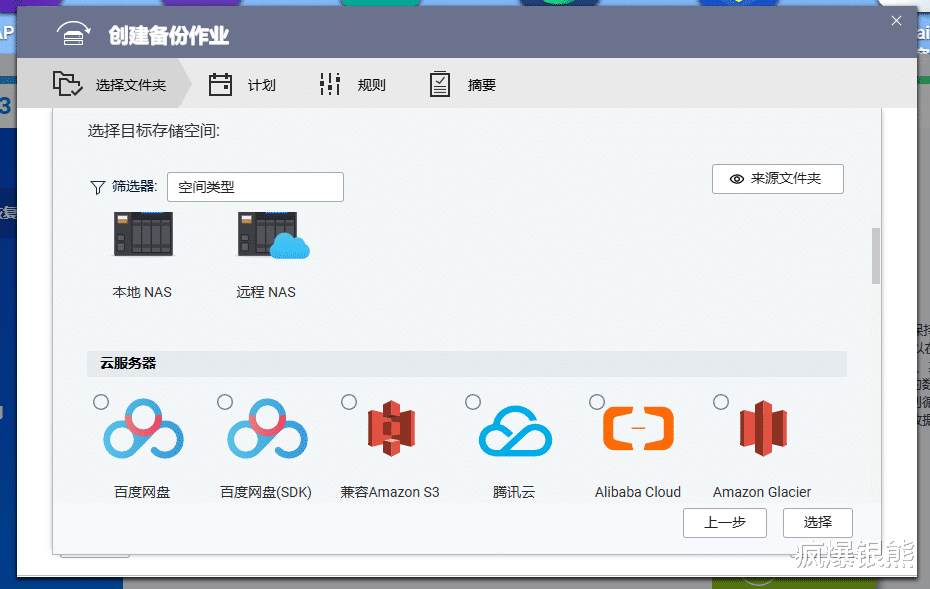The height and width of the screenshot is (589, 930).
Task: Click the Amazon Glacier logo
Action: pos(763,428)
